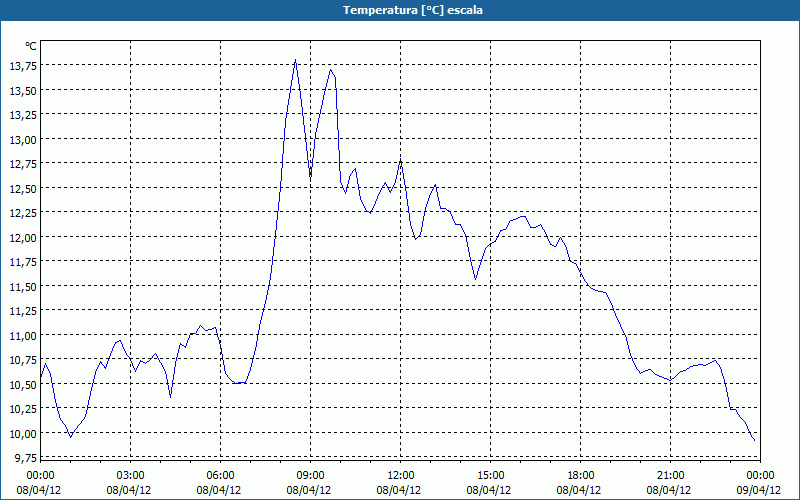
Task: Click the 11,75 y-axis label
Action: click(x=23, y=262)
